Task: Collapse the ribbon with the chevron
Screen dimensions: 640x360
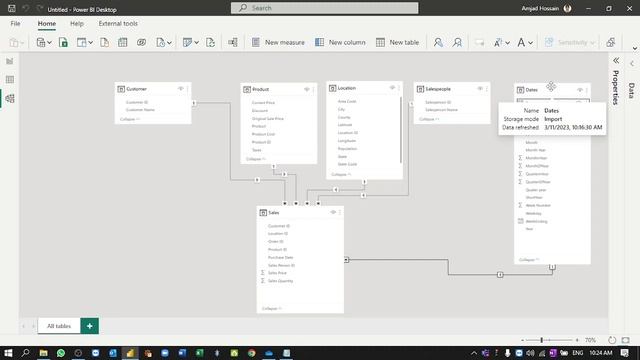Action: (635, 49)
